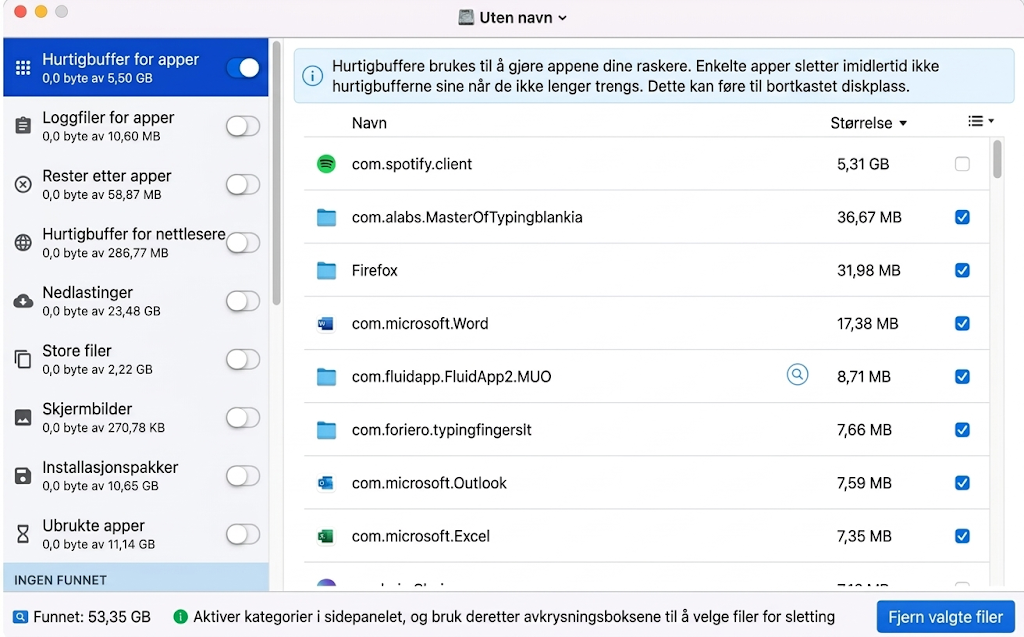This screenshot has width=1024, height=637.
Task: Select the Nedlastinger category
Action: point(136,301)
